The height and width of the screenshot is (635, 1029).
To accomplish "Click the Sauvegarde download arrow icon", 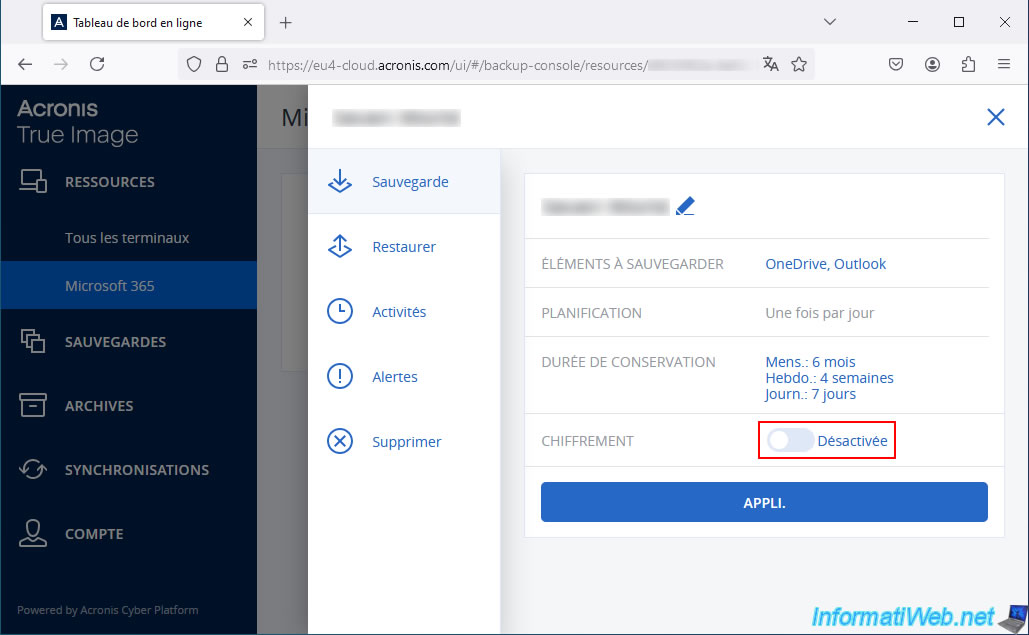I will [340, 182].
